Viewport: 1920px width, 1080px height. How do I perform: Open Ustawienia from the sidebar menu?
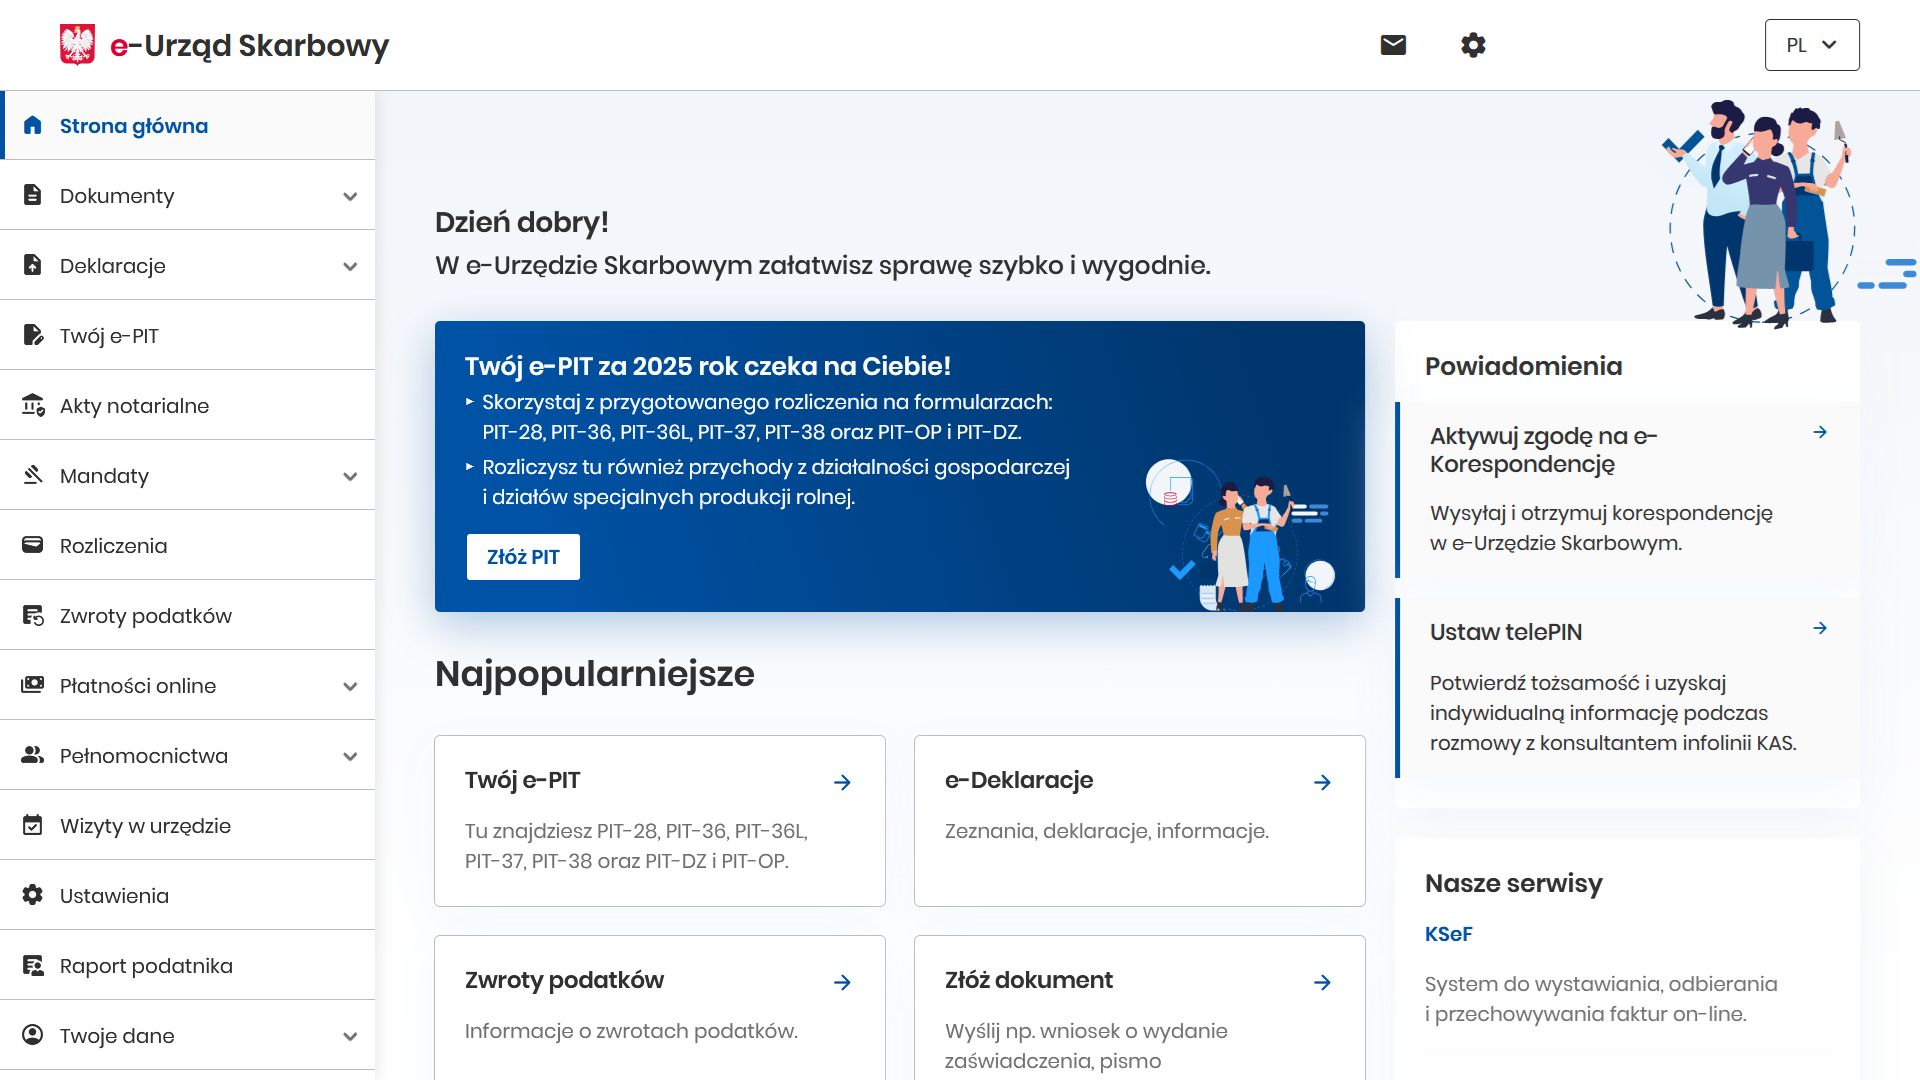[113, 895]
